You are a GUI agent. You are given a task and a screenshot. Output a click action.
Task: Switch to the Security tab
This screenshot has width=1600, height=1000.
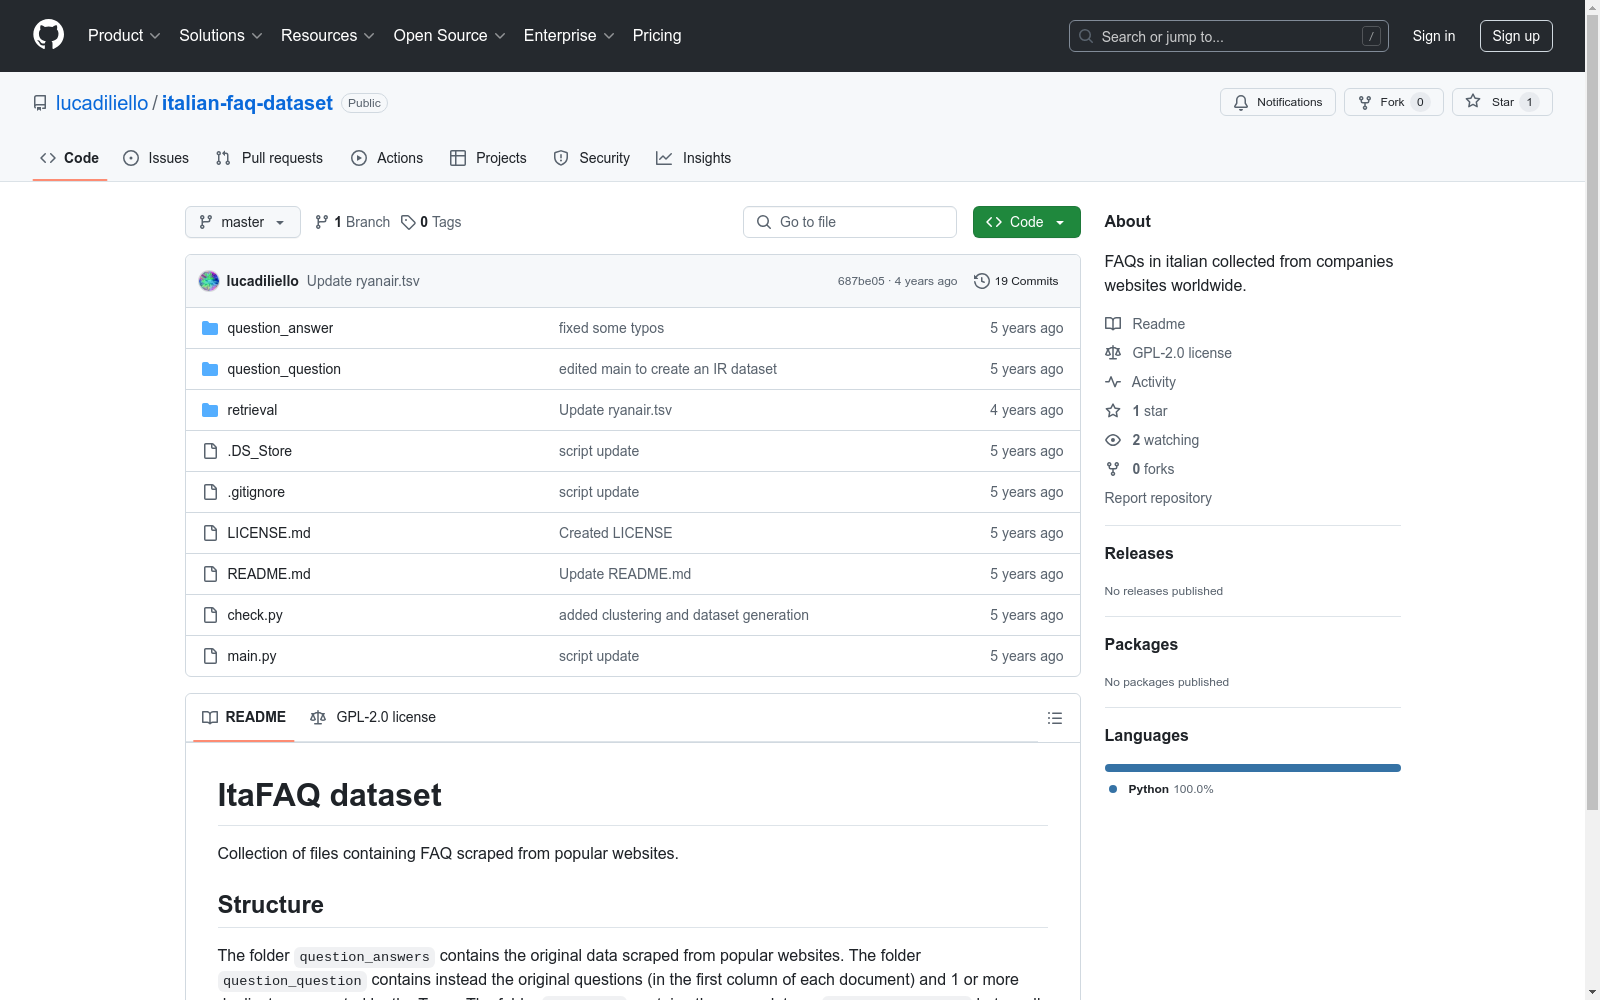(592, 158)
